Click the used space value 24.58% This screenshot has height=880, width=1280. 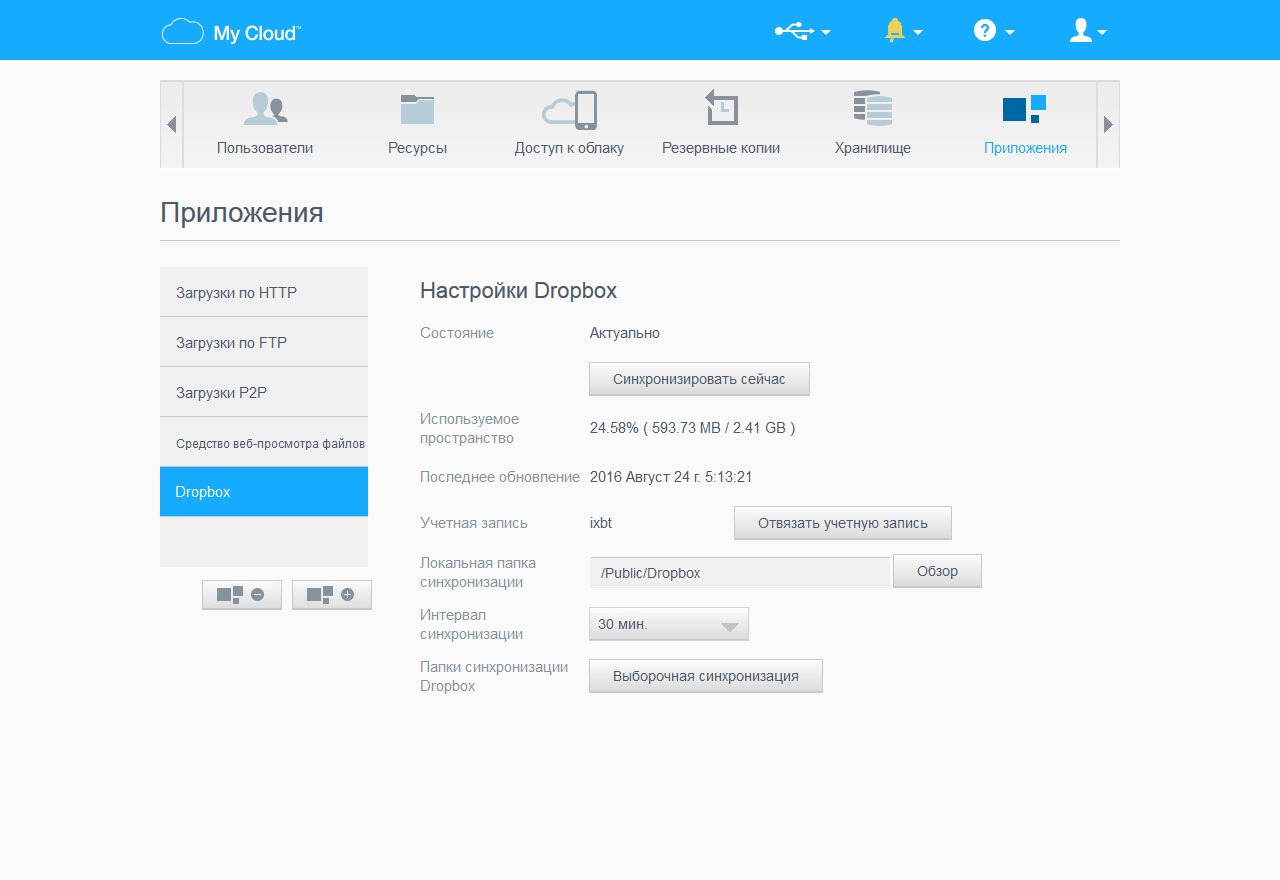tap(692, 428)
